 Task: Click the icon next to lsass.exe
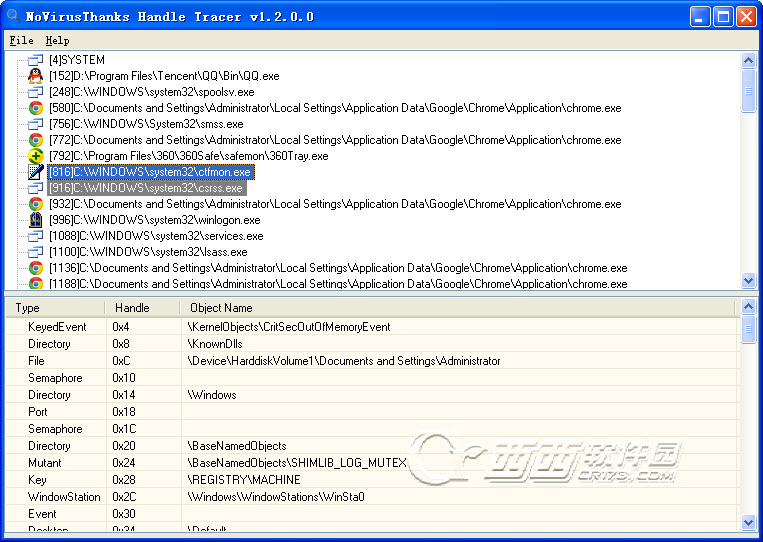click(x=35, y=252)
